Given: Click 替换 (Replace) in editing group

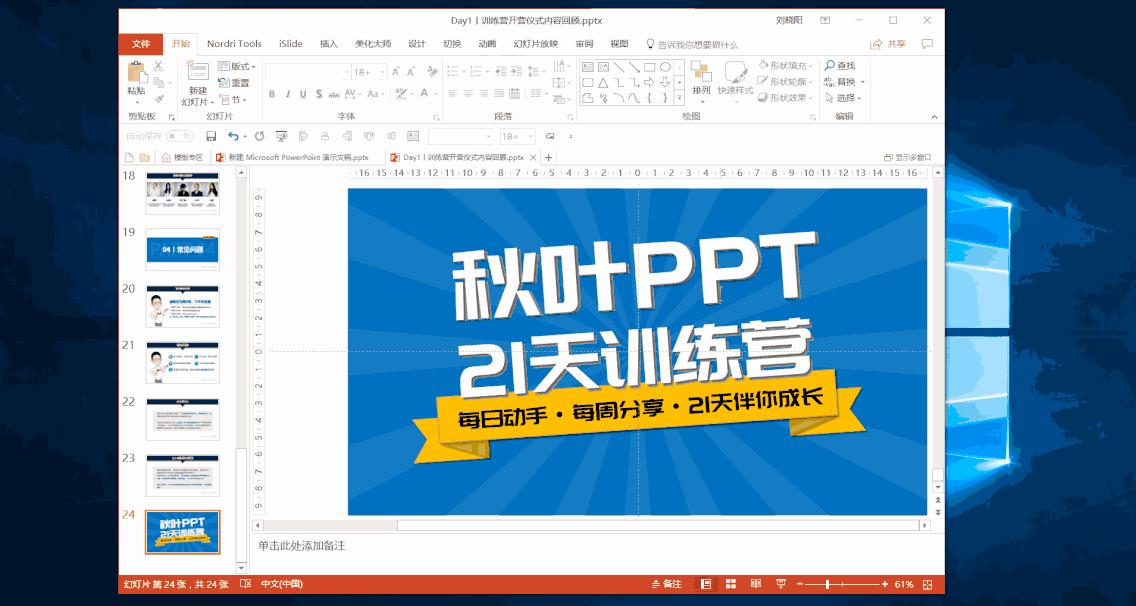Looking at the screenshot, I should tap(847, 81).
